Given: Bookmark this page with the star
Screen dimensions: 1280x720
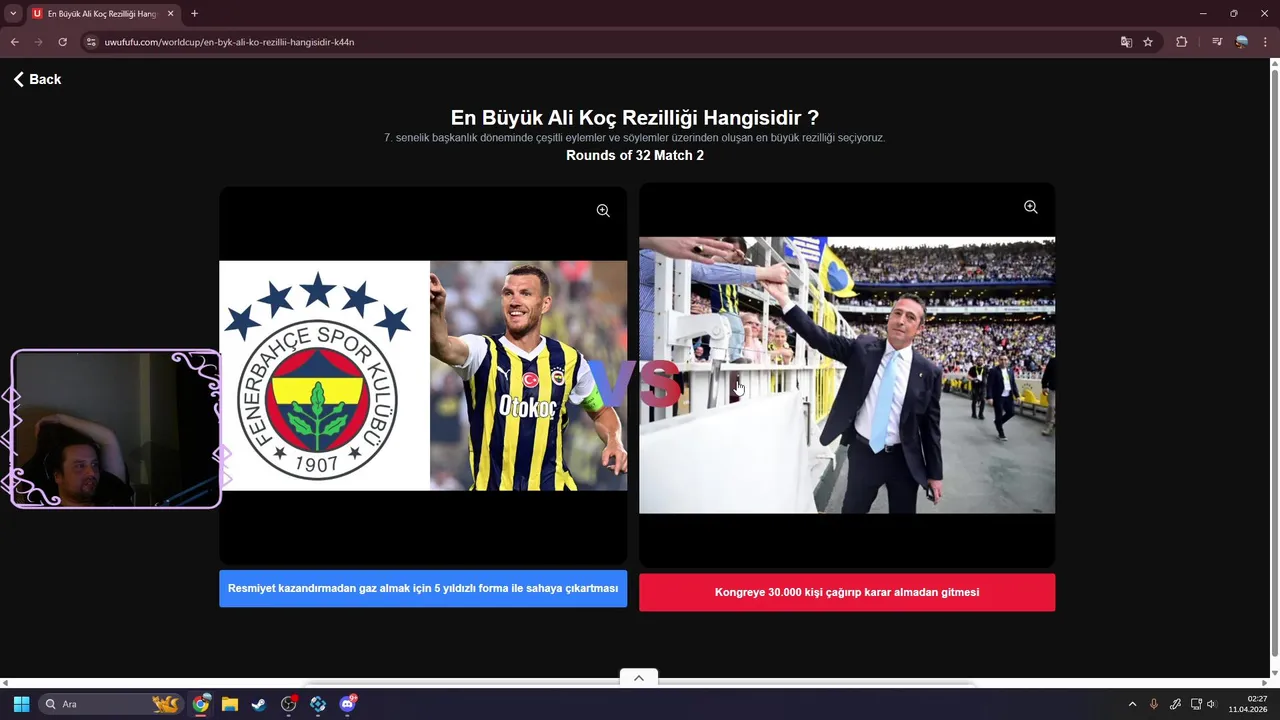Looking at the screenshot, I should [1148, 42].
